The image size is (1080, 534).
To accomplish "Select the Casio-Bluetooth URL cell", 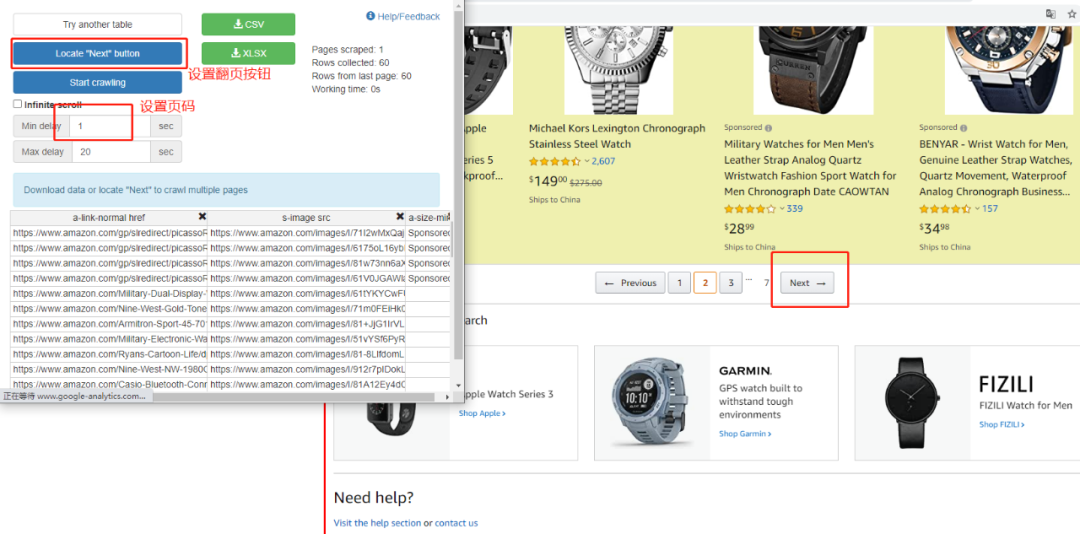I will (109, 384).
